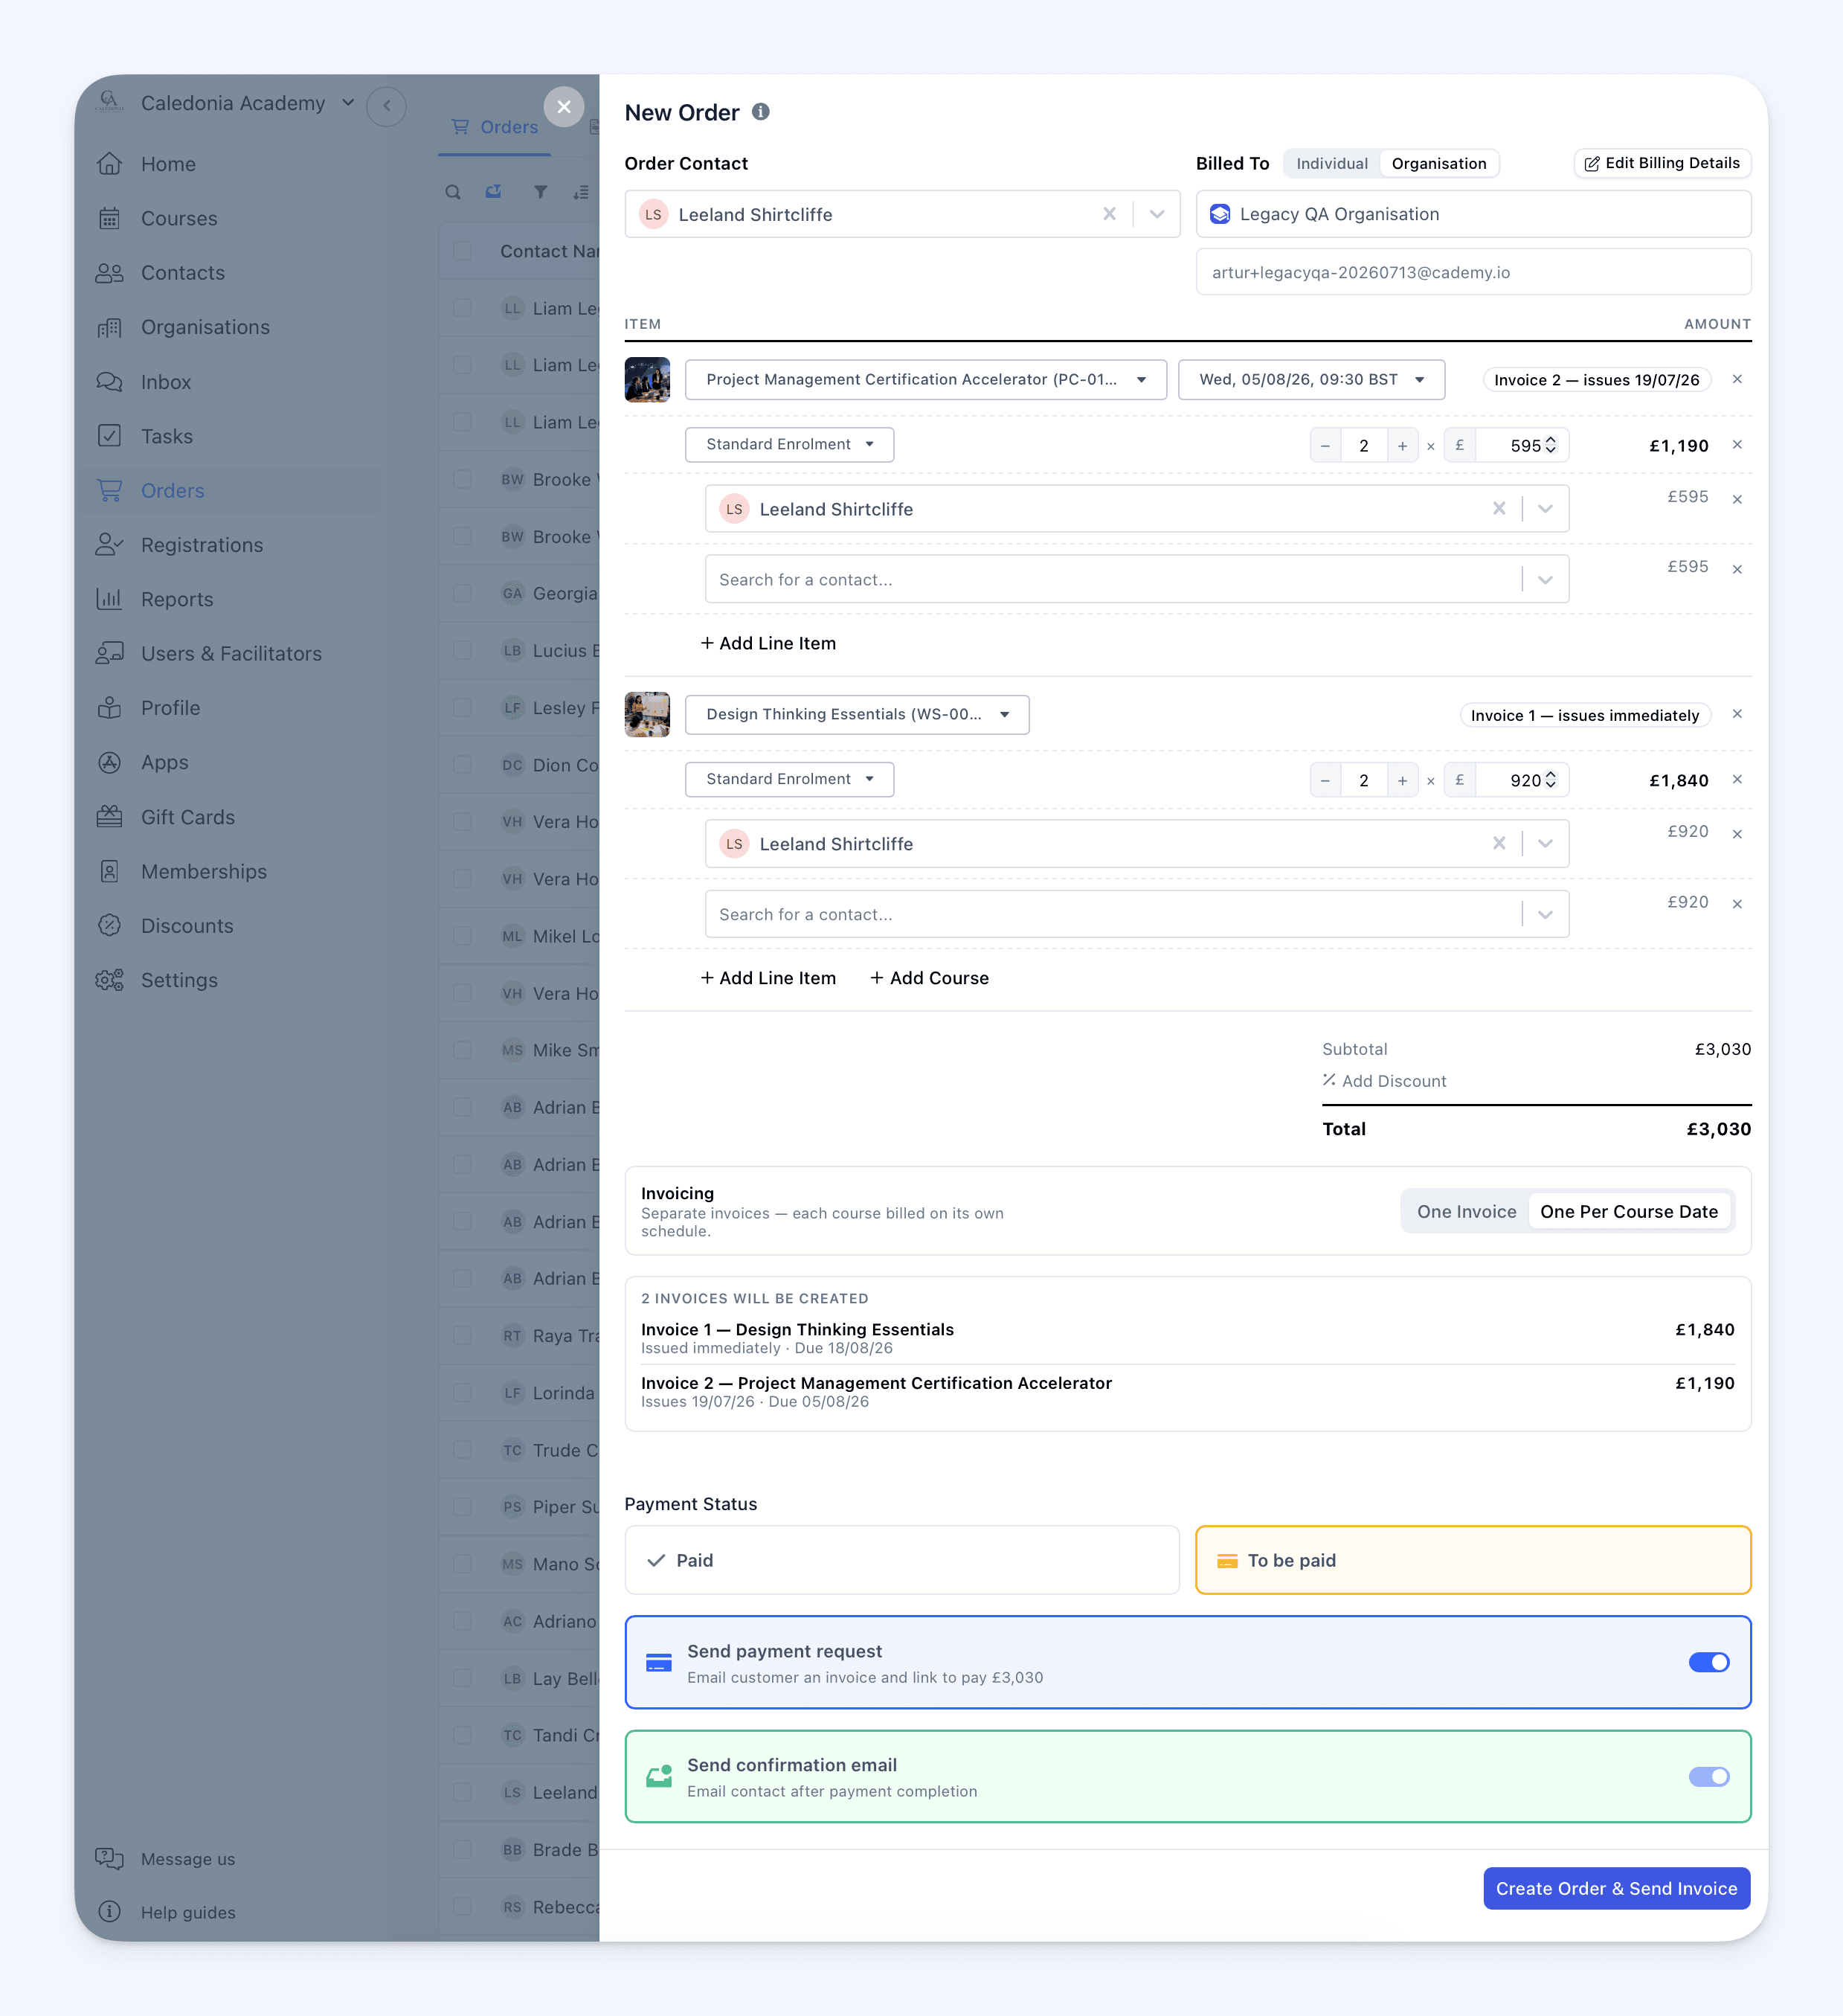
Task: Click the filter icon in orders toolbar
Action: (x=540, y=192)
